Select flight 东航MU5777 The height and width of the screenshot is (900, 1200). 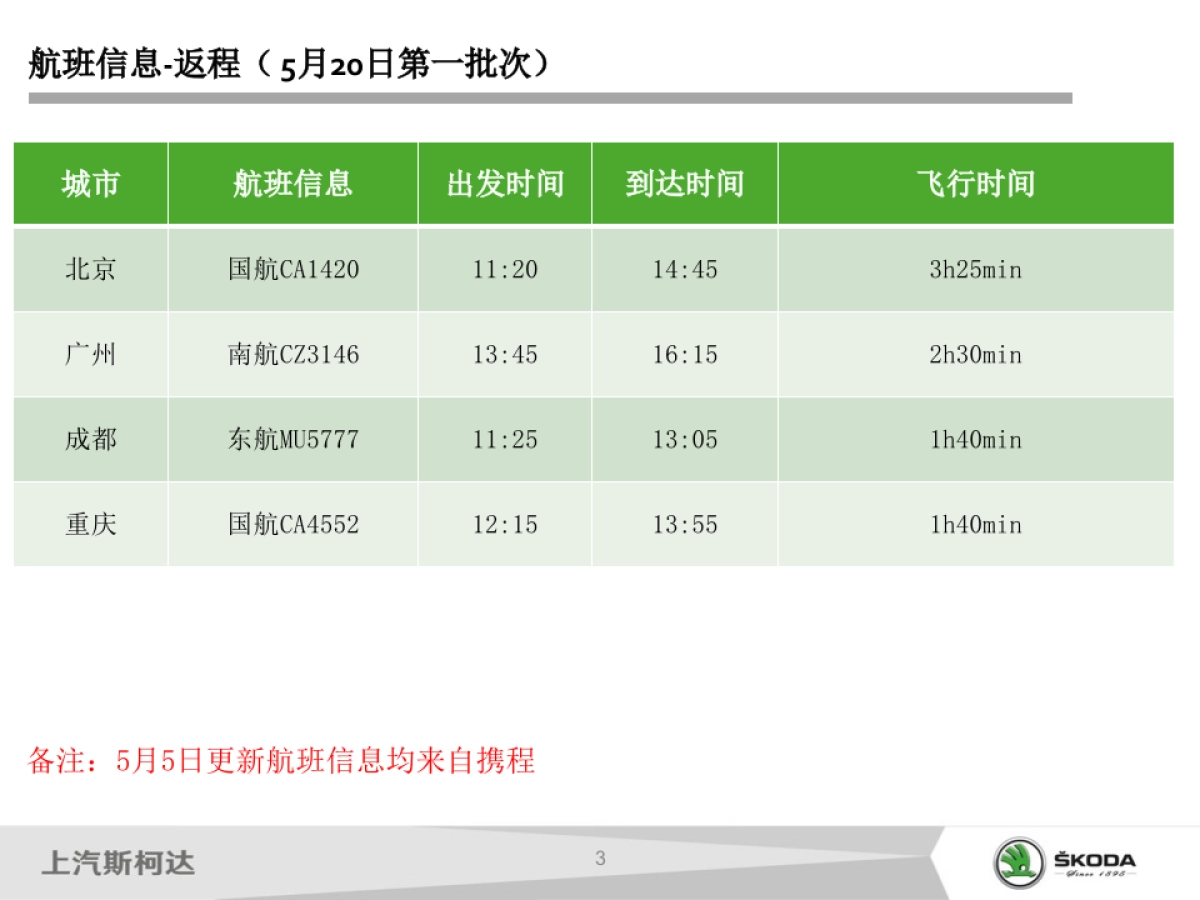[292, 439]
